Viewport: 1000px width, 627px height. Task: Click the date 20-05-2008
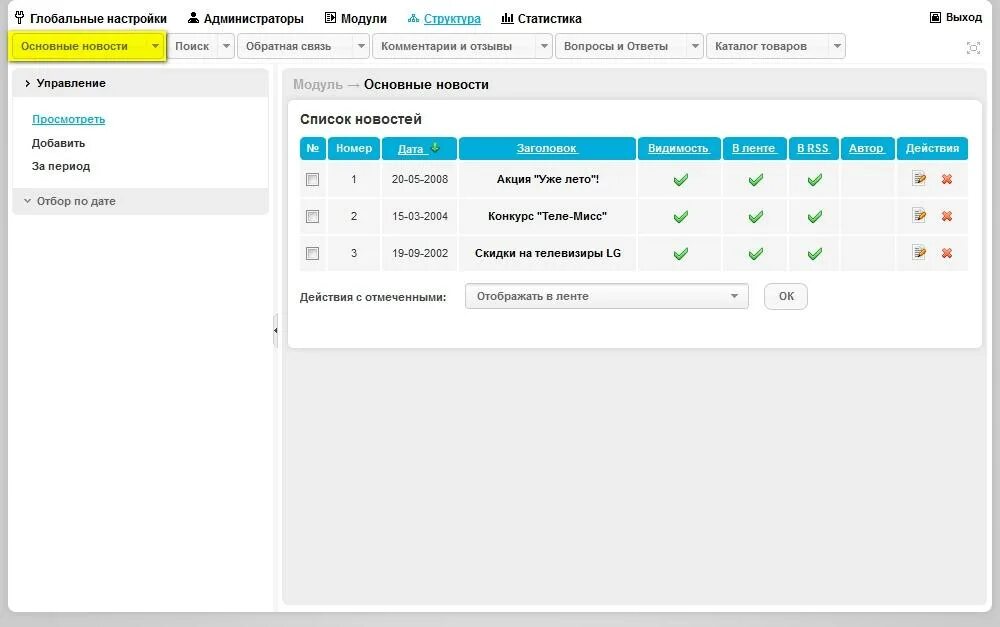point(420,179)
